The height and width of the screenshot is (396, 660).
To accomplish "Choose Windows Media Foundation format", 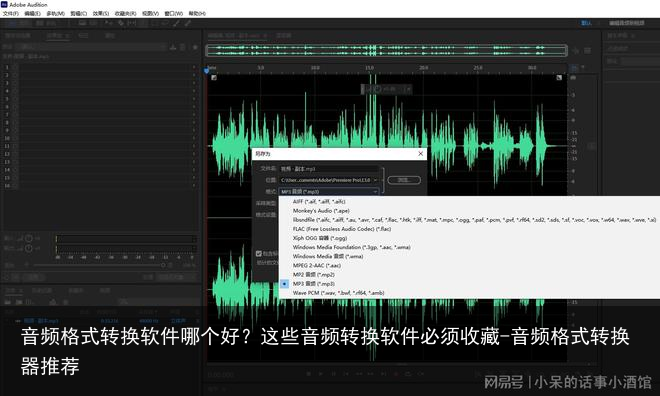I will (351, 247).
